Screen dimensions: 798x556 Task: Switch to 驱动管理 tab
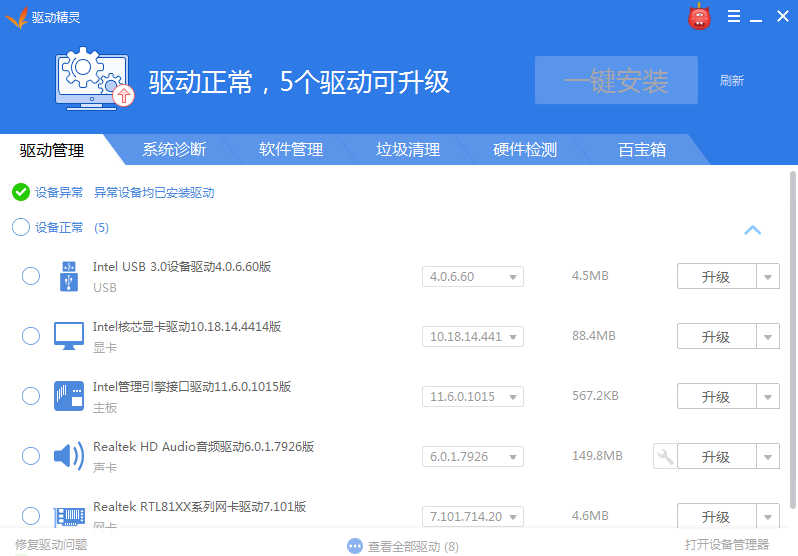tap(52, 150)
